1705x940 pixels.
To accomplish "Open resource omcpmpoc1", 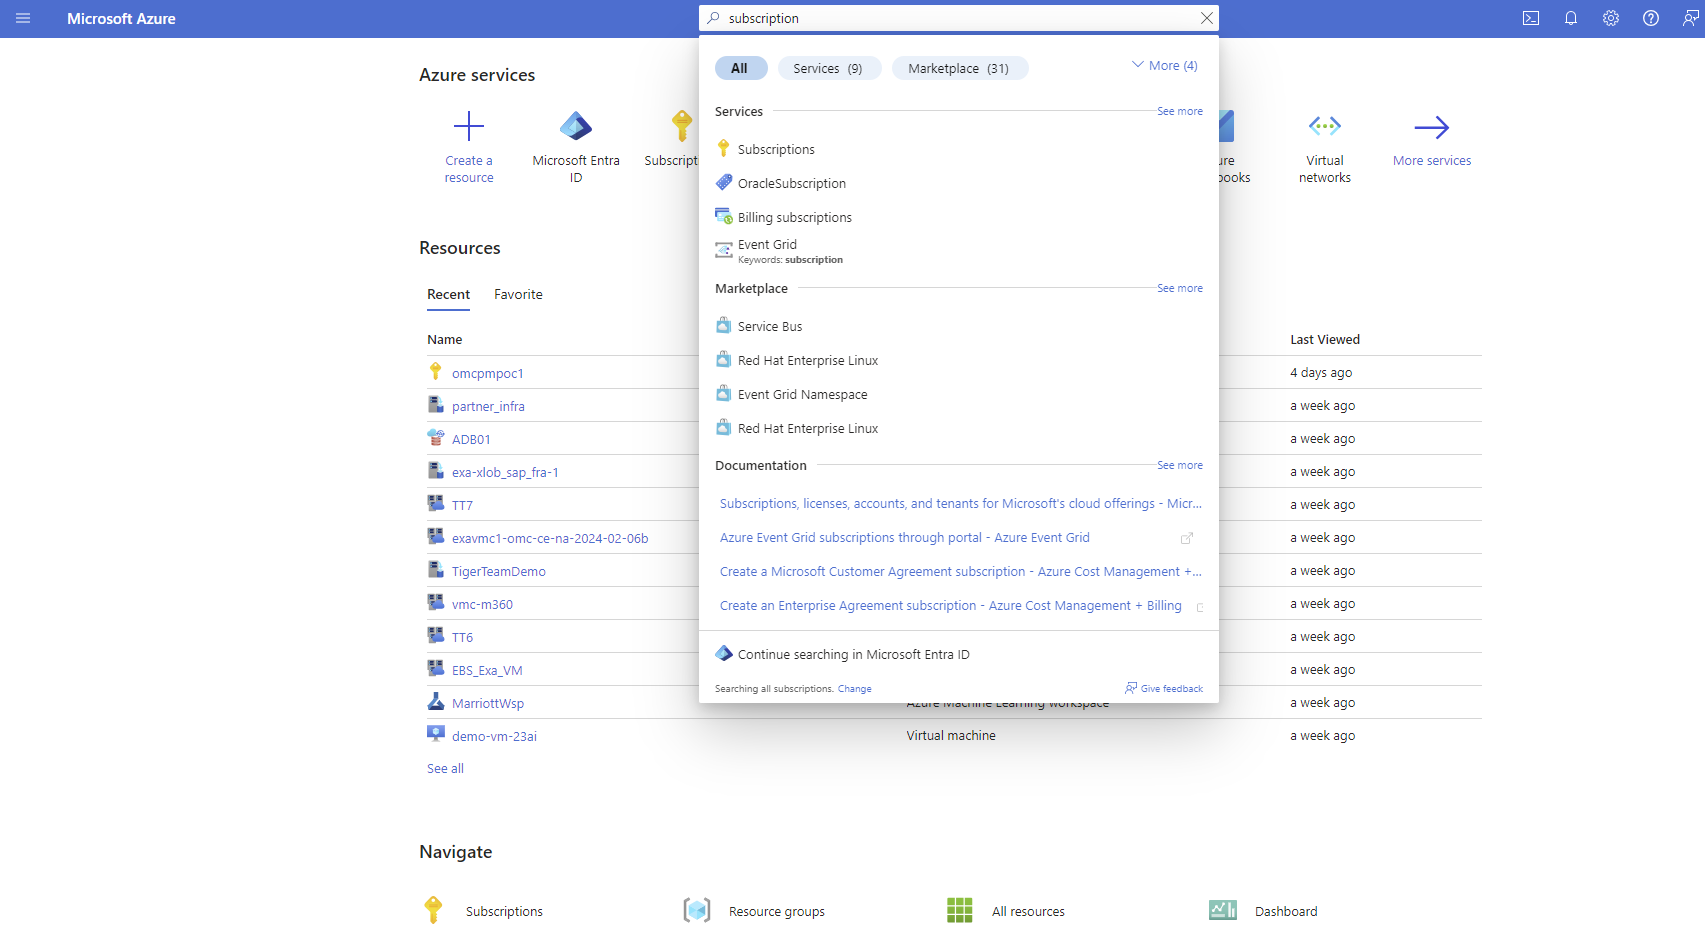I will [x=488, y=373].
